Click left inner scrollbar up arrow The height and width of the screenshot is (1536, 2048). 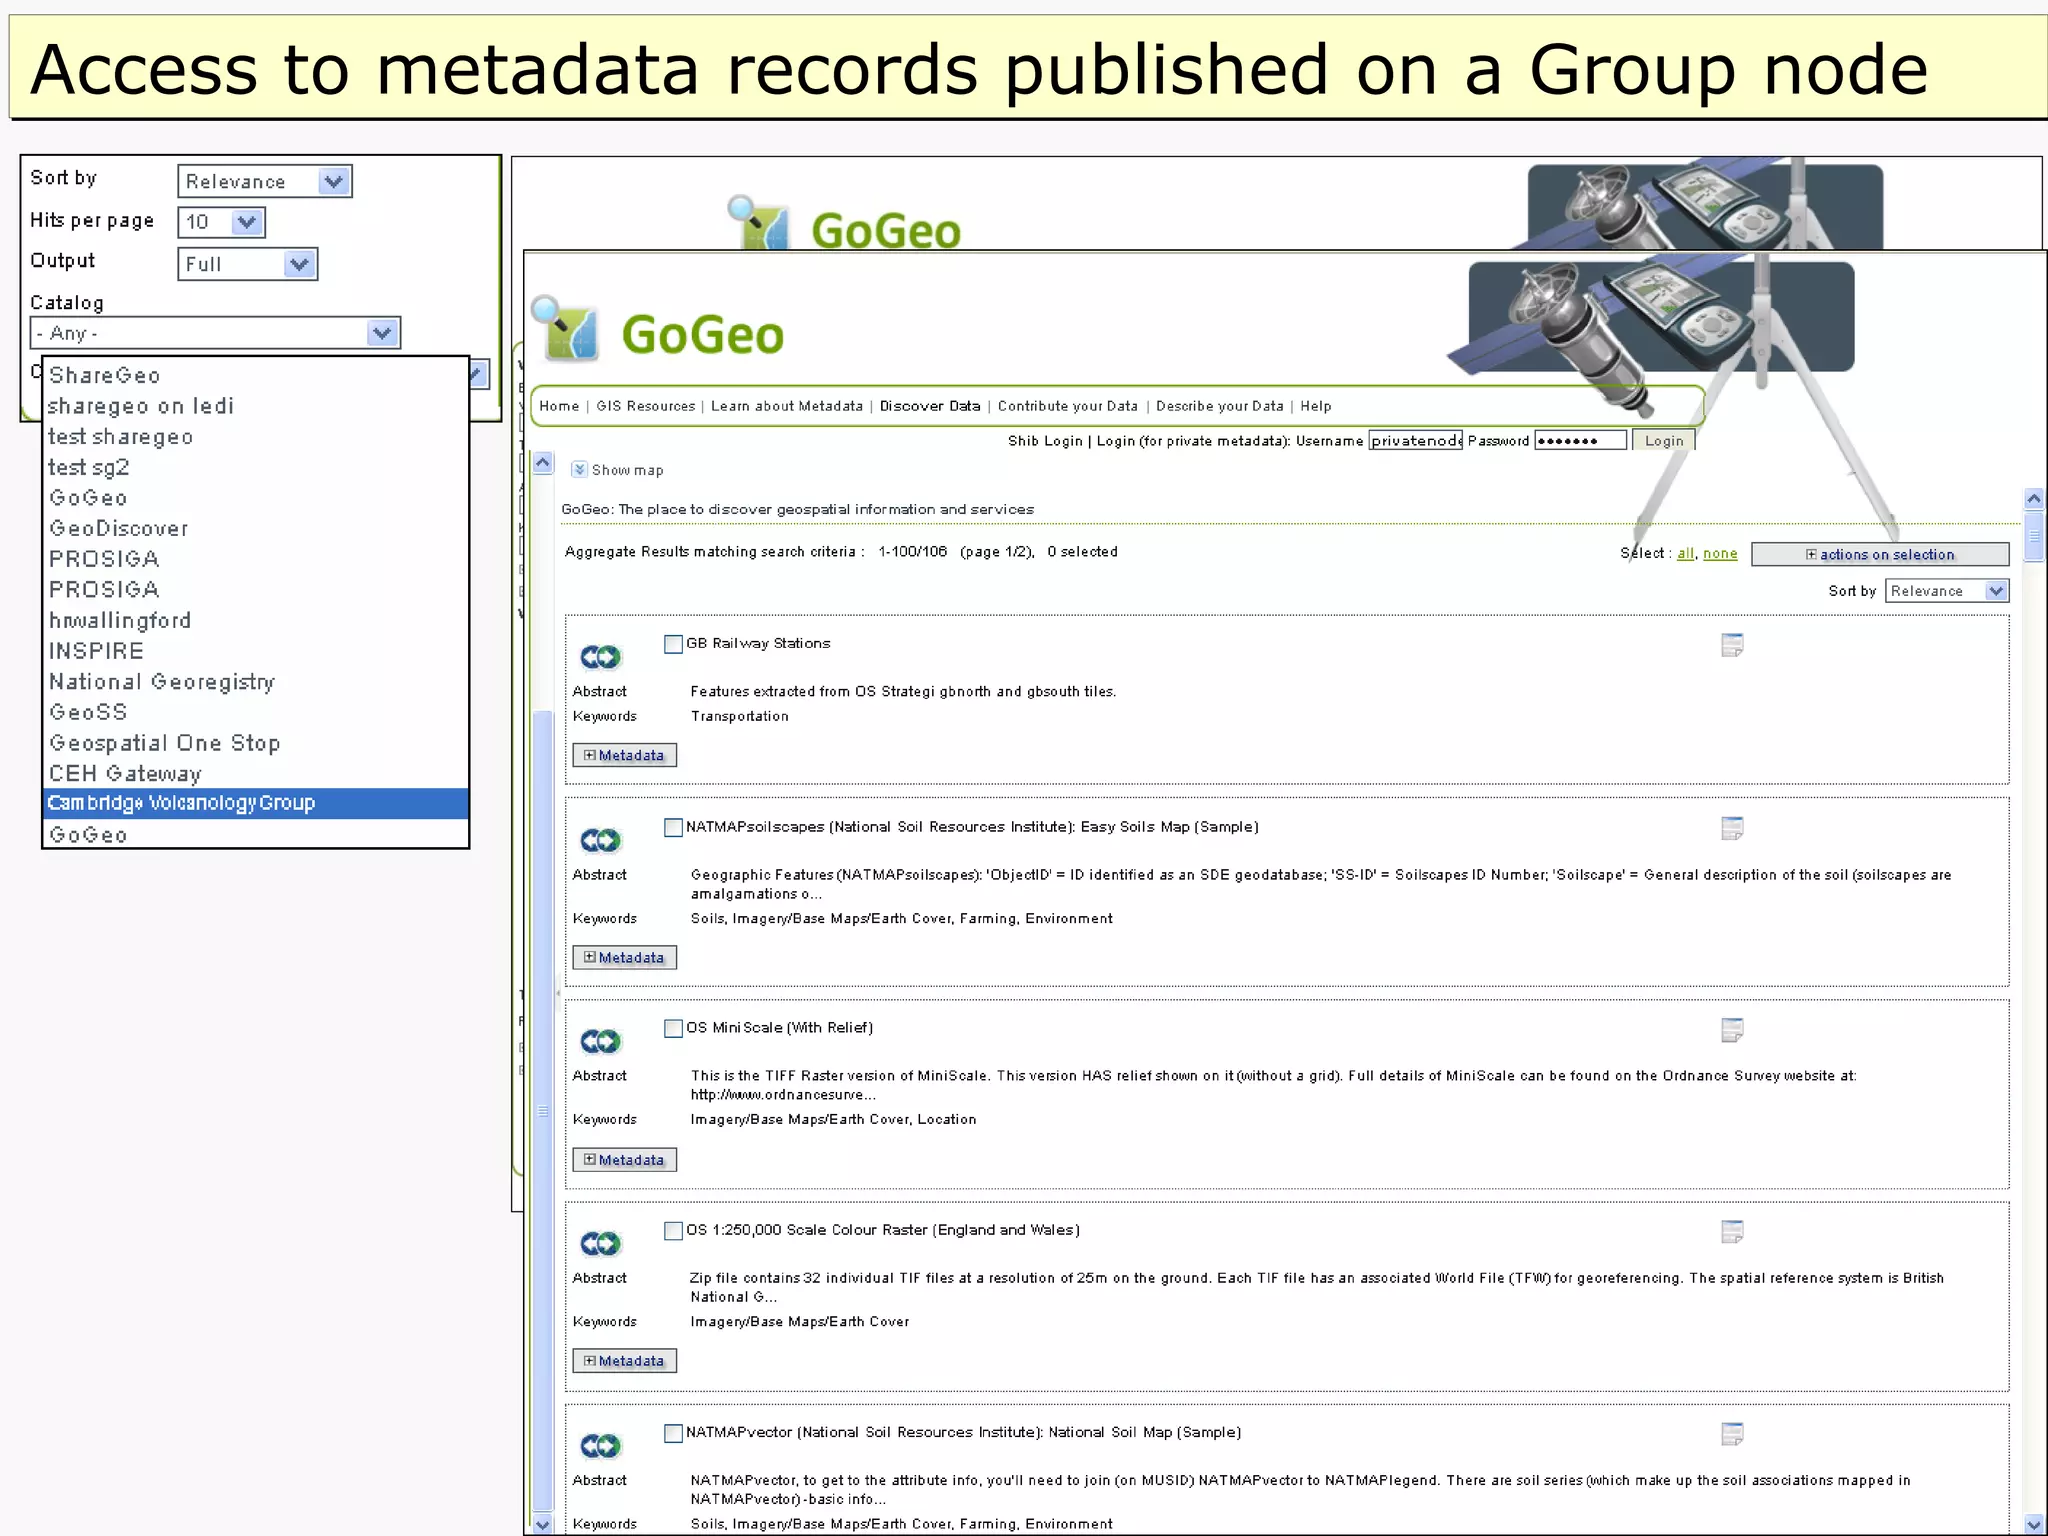pos(543,462)
